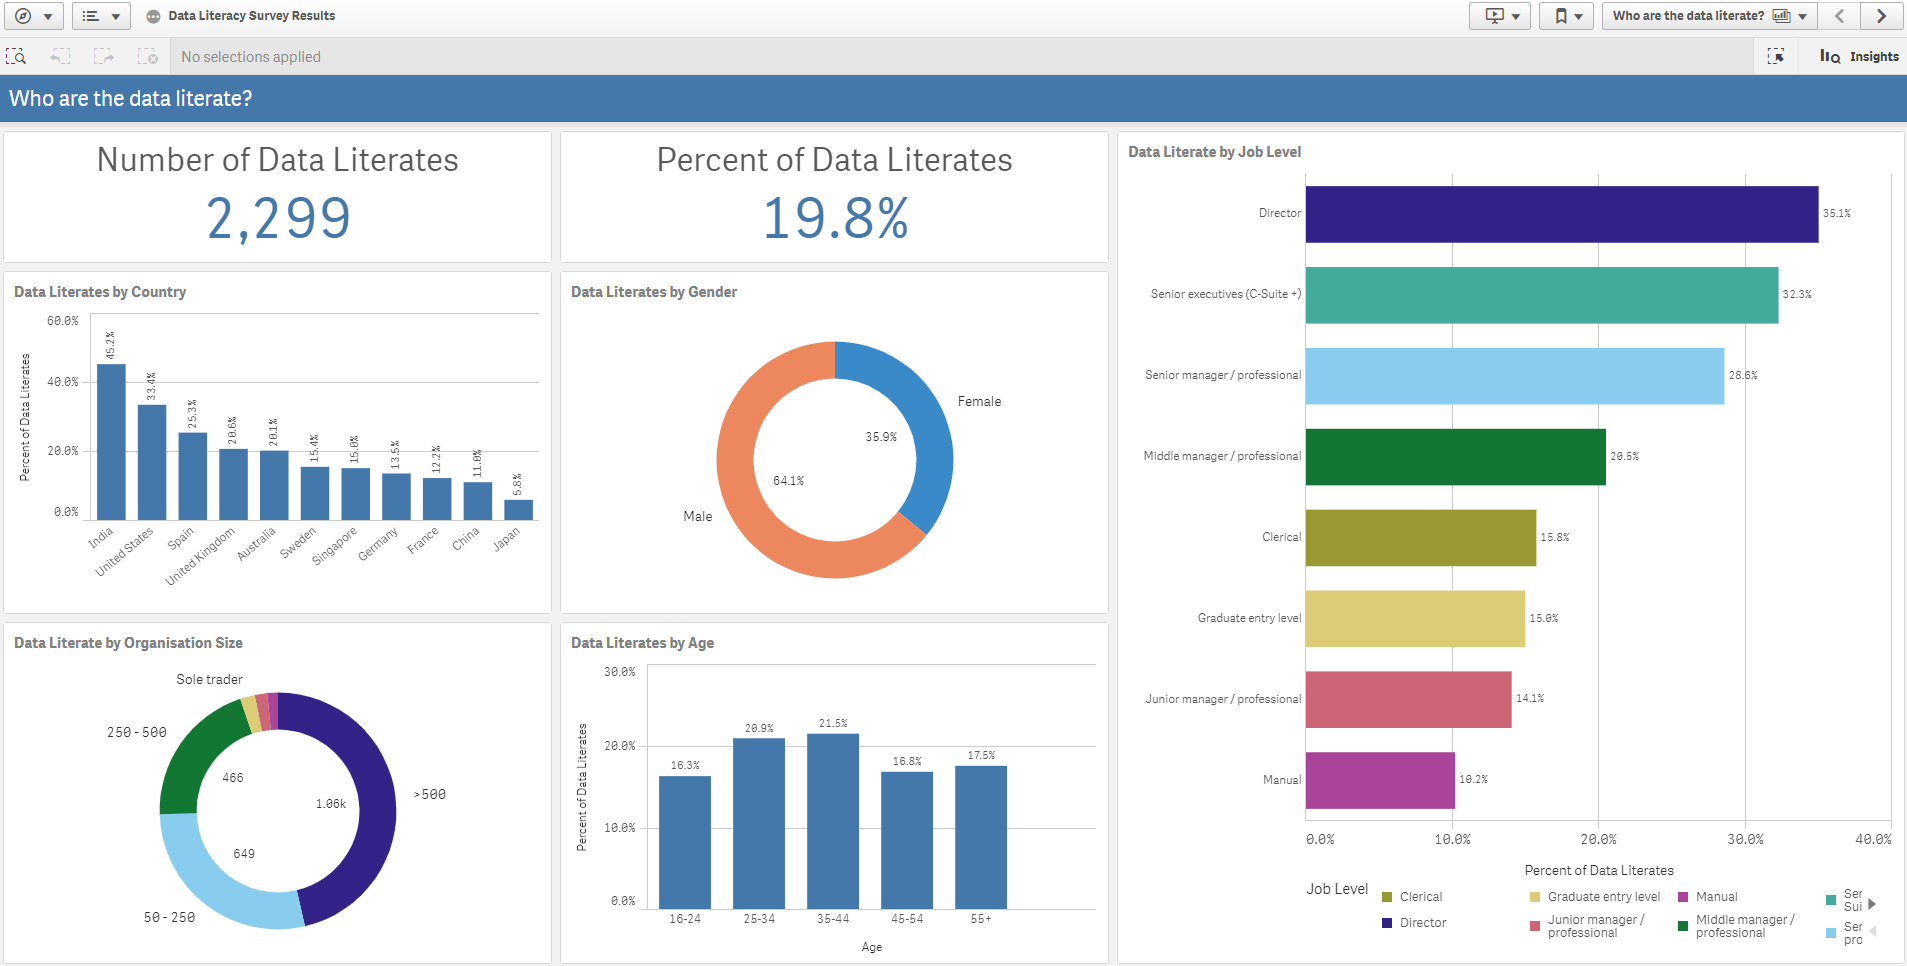
Task: Select the India bar in country chart
Action: (x=111, y=442)
